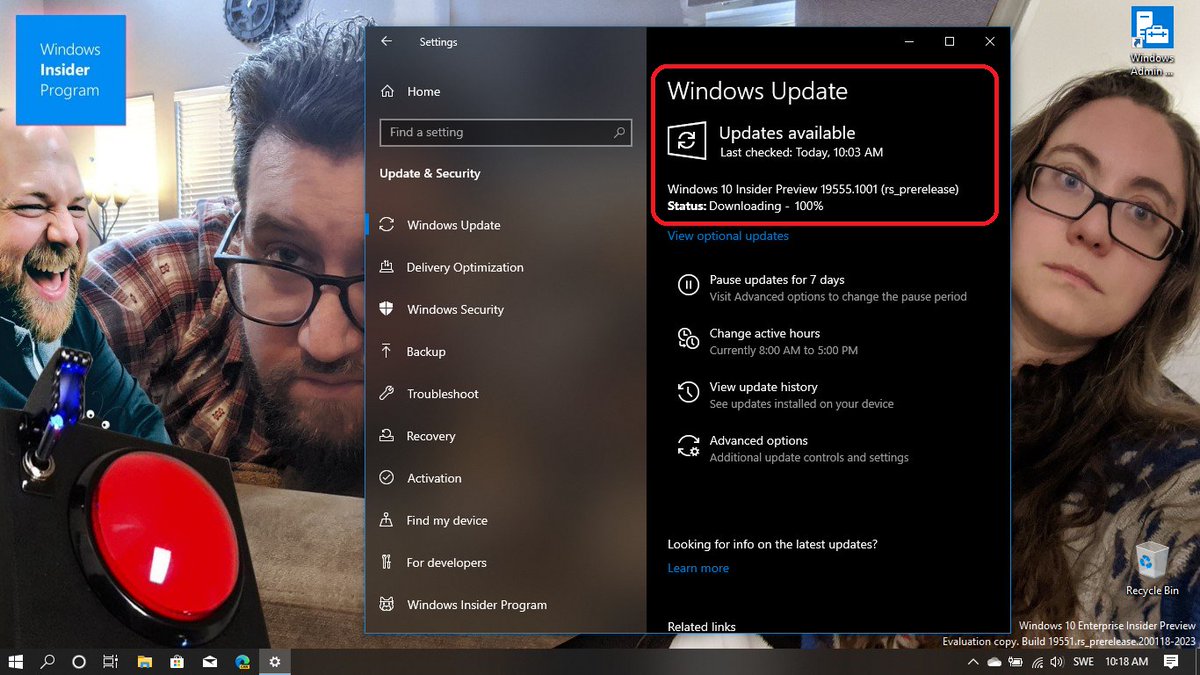Click View optional updates link
The width and height of the screenshot is (1200, 675).
[728, 236]
